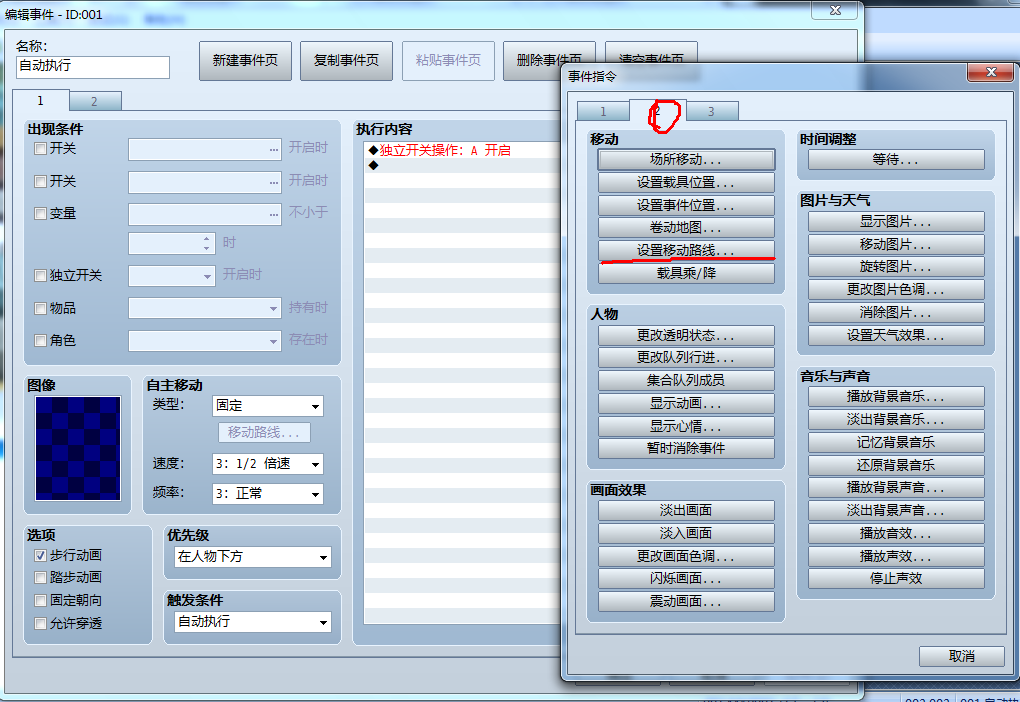Select event page tab 1

(40, 101)
